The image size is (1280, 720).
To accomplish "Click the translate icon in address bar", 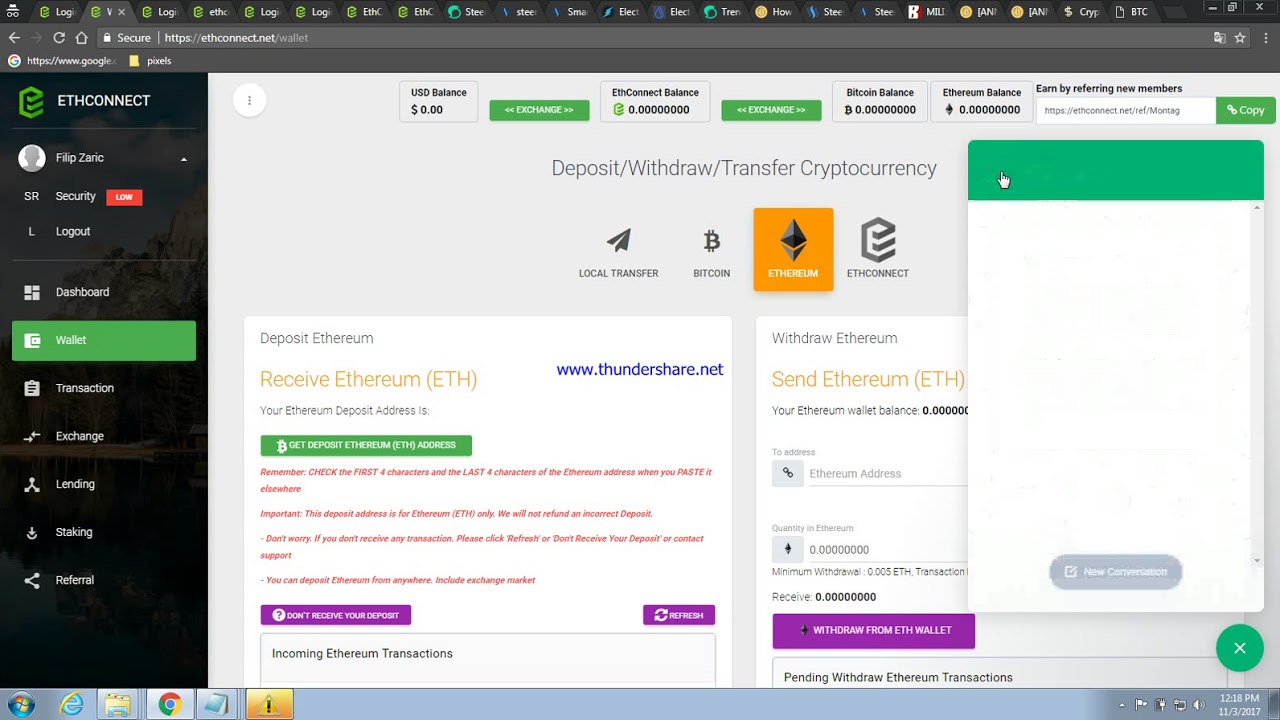I will click(1219, 37).
